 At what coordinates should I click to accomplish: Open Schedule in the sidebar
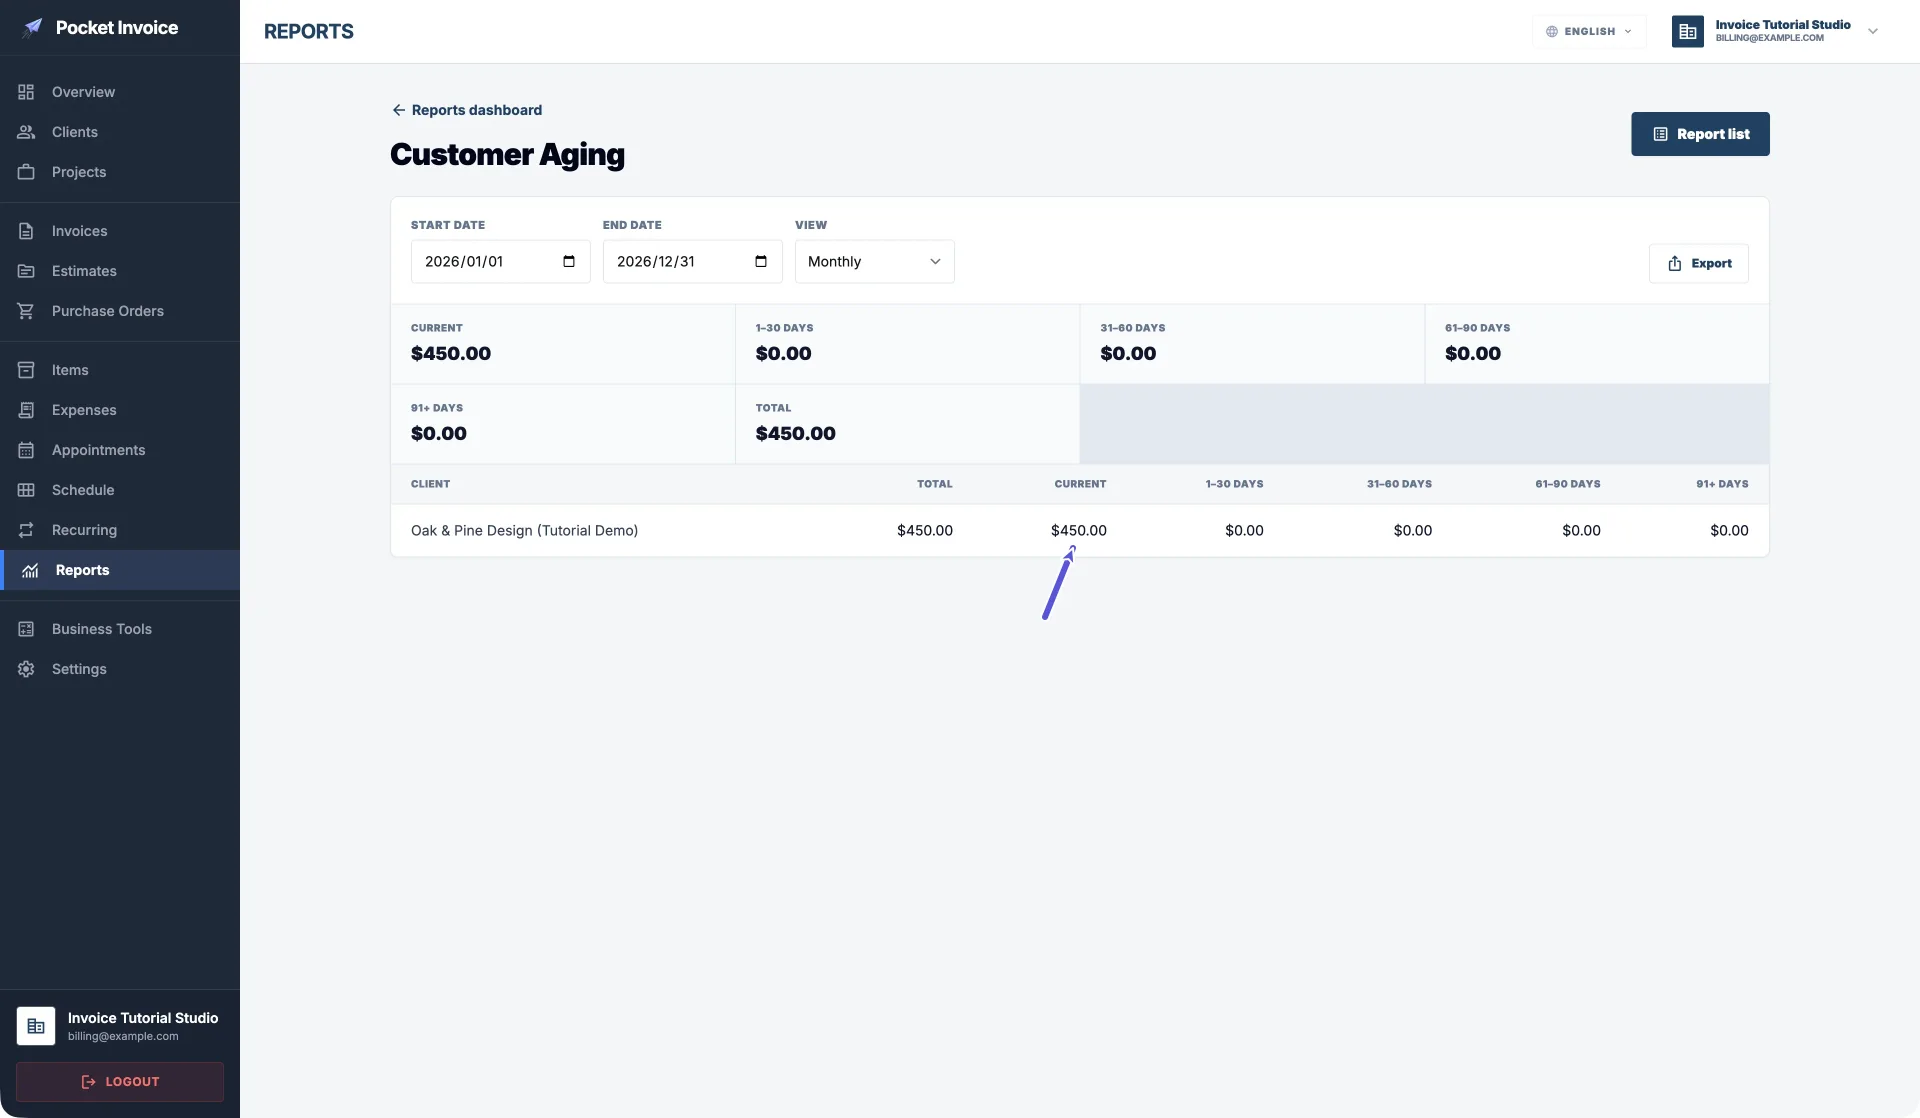120,490
